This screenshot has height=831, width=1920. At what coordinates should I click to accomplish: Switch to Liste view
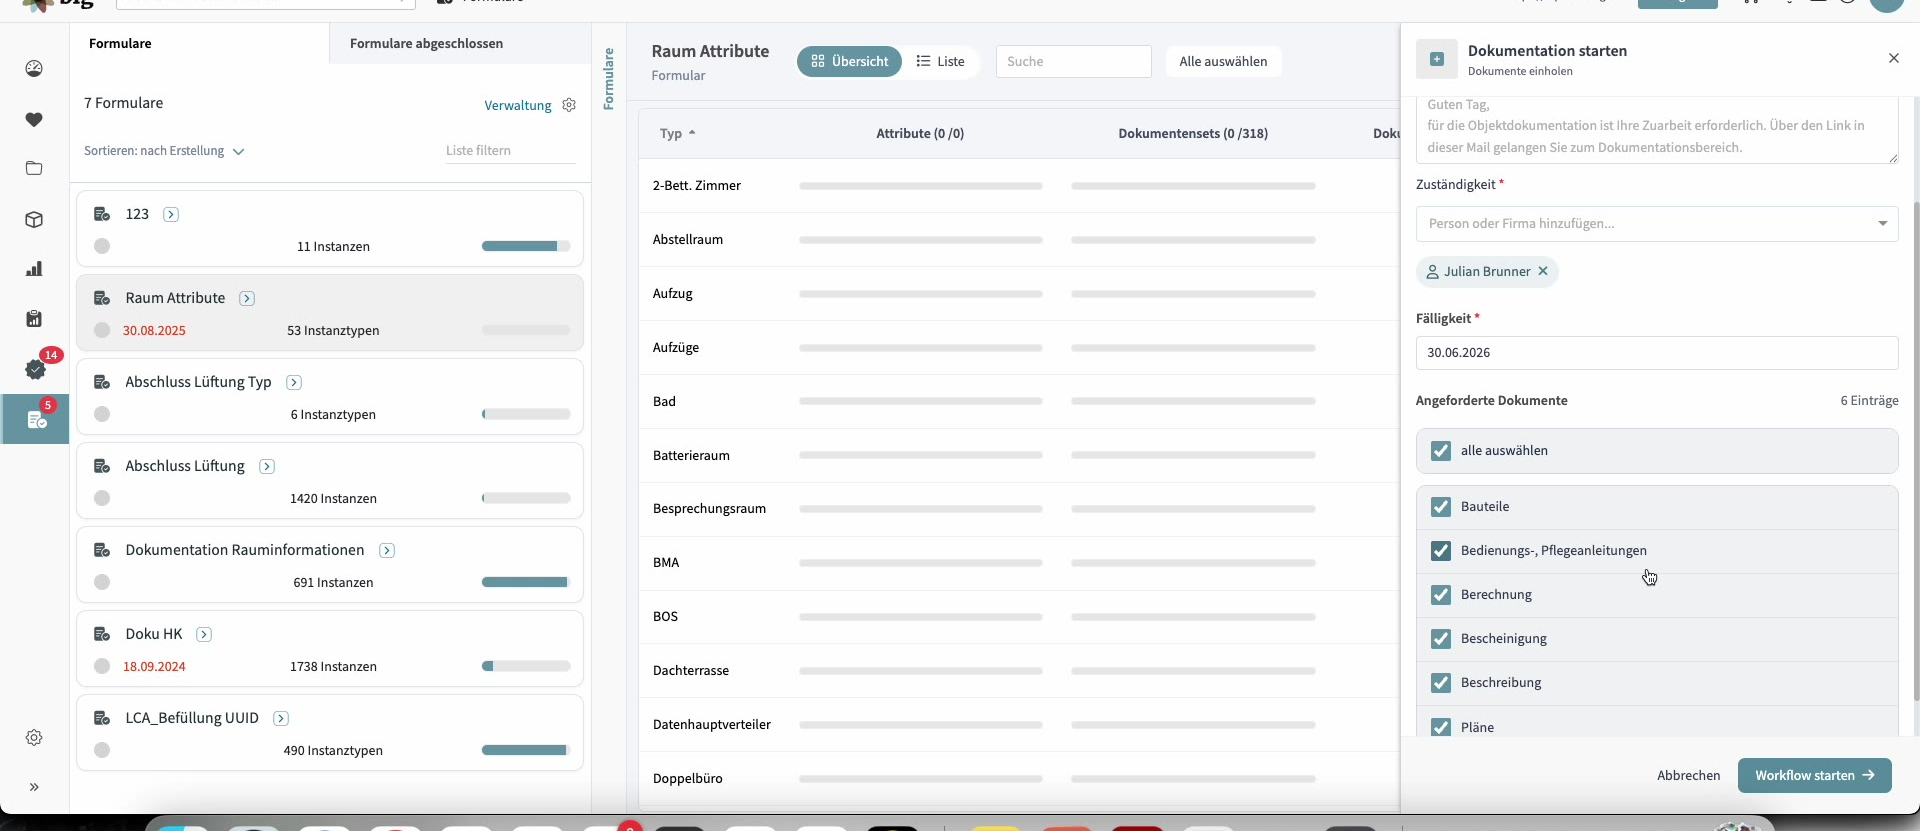point(941,61)
